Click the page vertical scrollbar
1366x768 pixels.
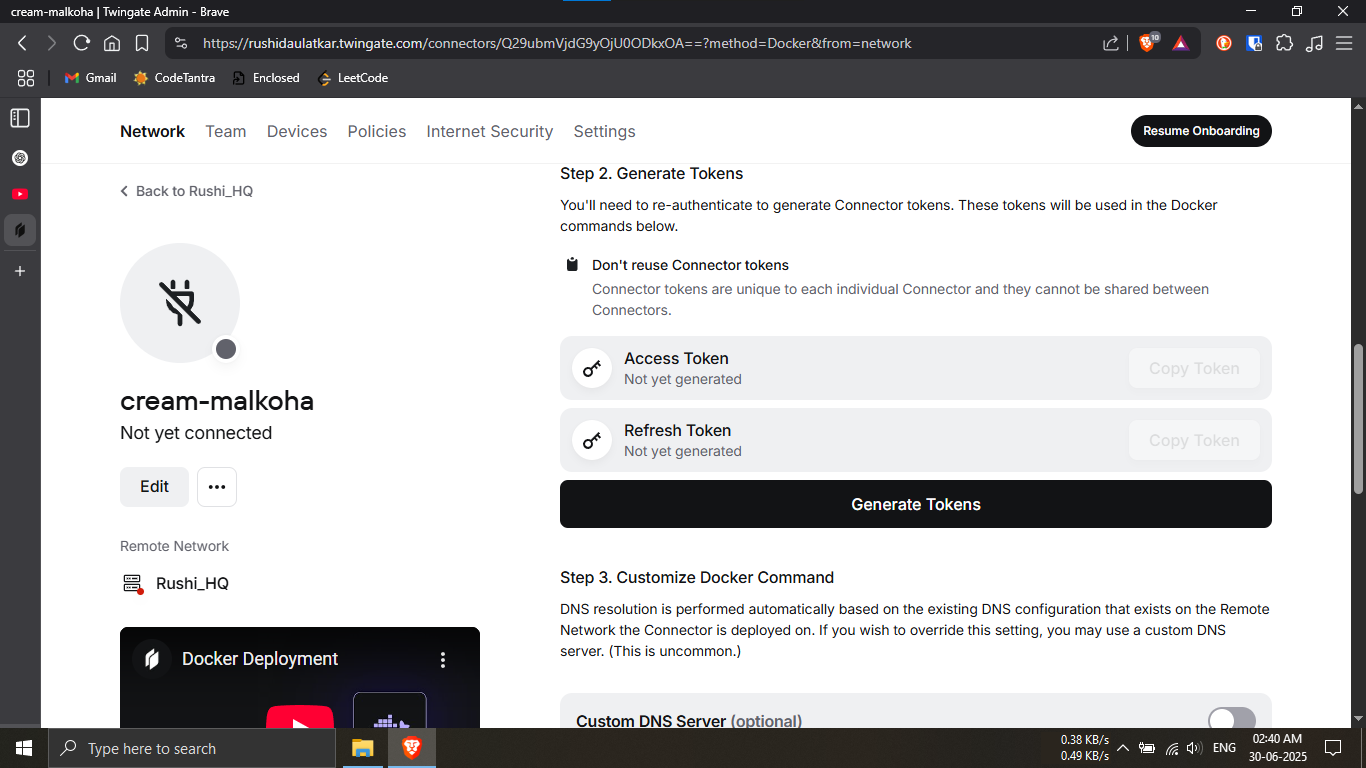click(x=1357, y=418)
